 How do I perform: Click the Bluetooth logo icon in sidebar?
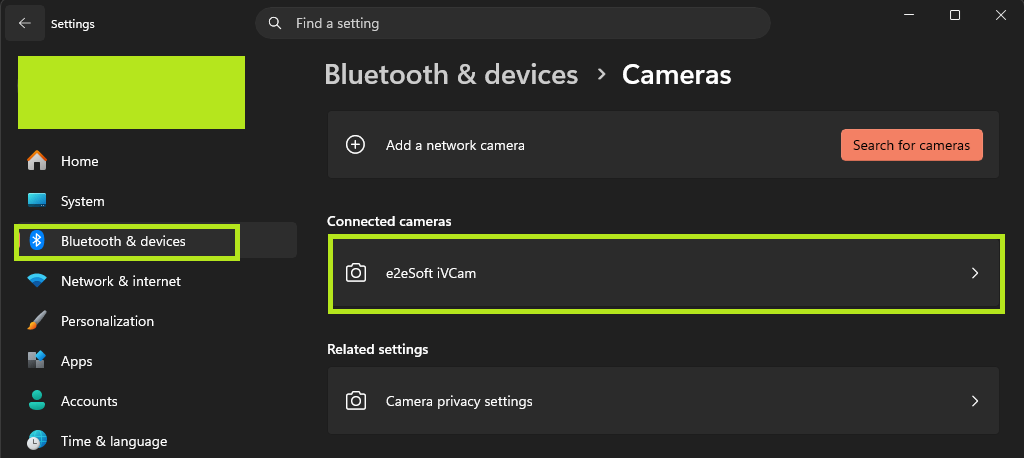tap(37, 241)
